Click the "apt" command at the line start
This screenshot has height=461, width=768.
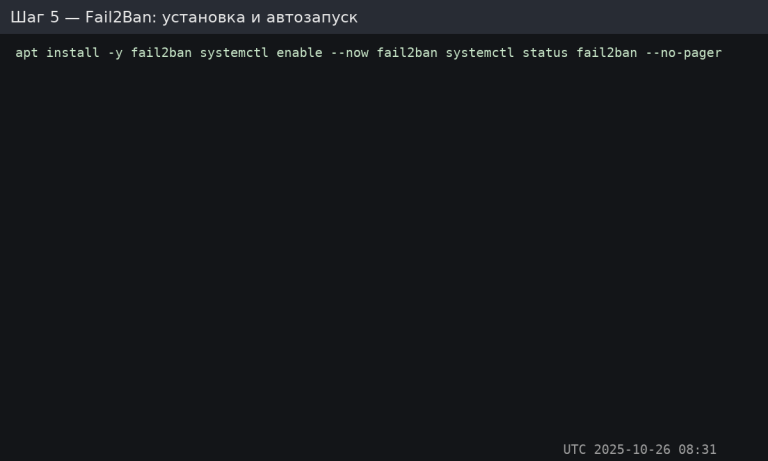pos(27,53)
